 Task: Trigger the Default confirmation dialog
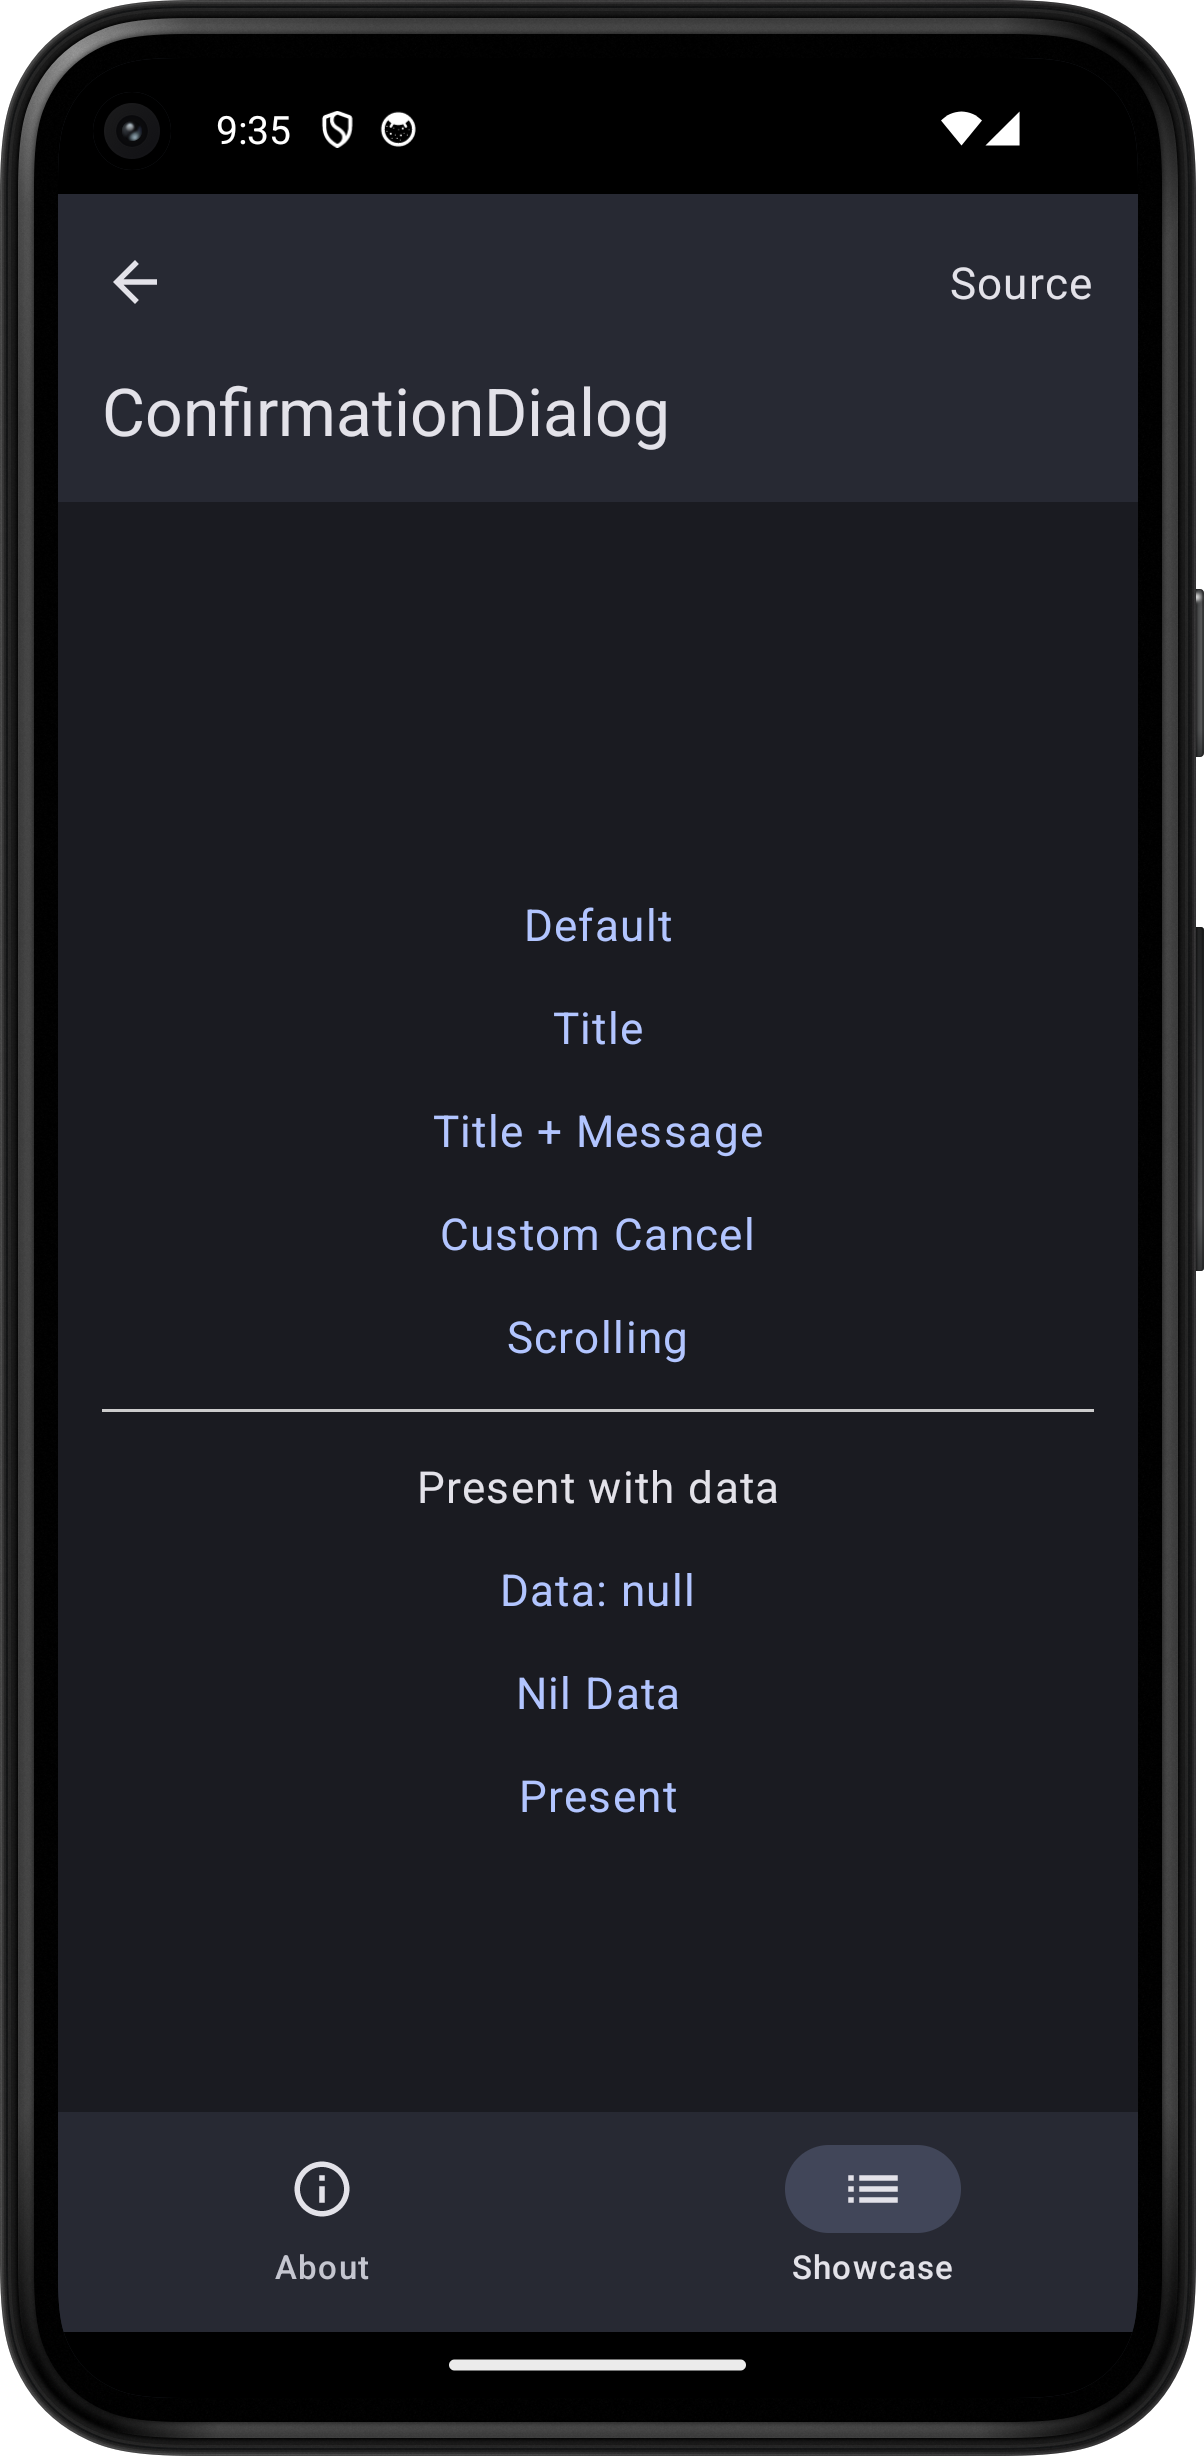598,925
